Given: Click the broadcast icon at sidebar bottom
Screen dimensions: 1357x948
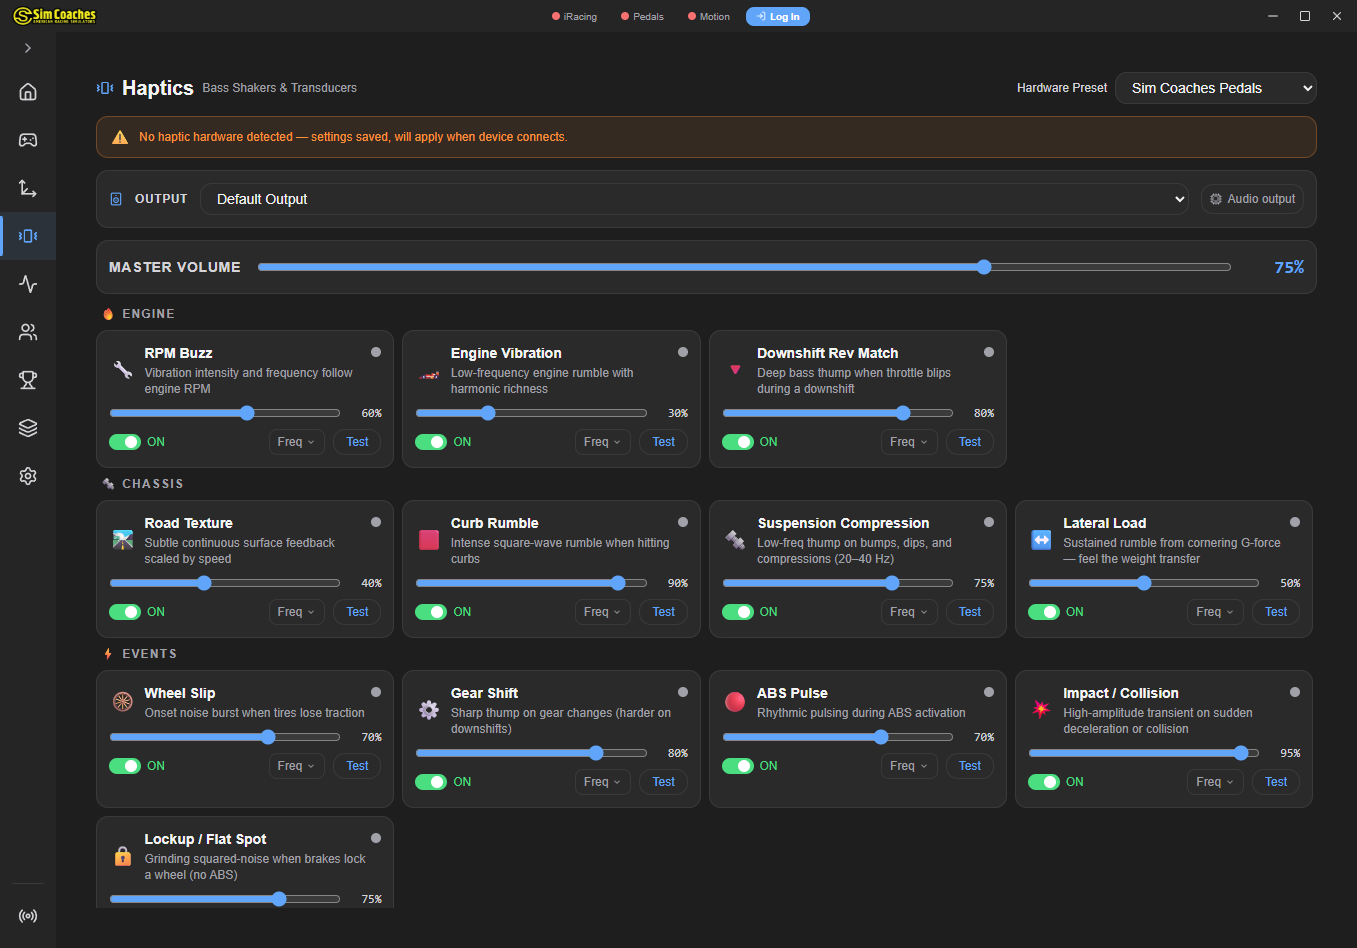Looking at the screenshot, I should point(27,915).
